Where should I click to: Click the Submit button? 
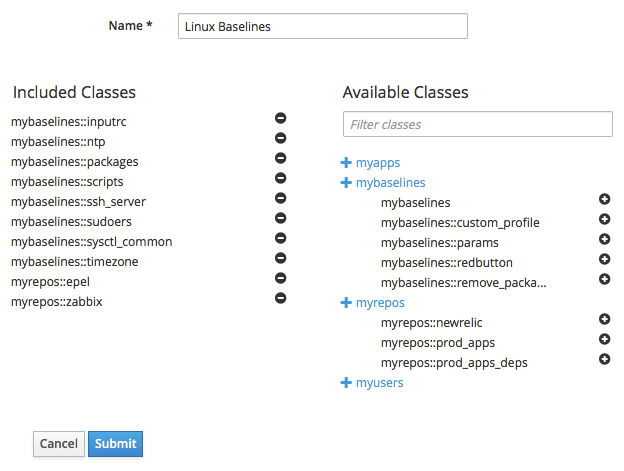(115, 444)
